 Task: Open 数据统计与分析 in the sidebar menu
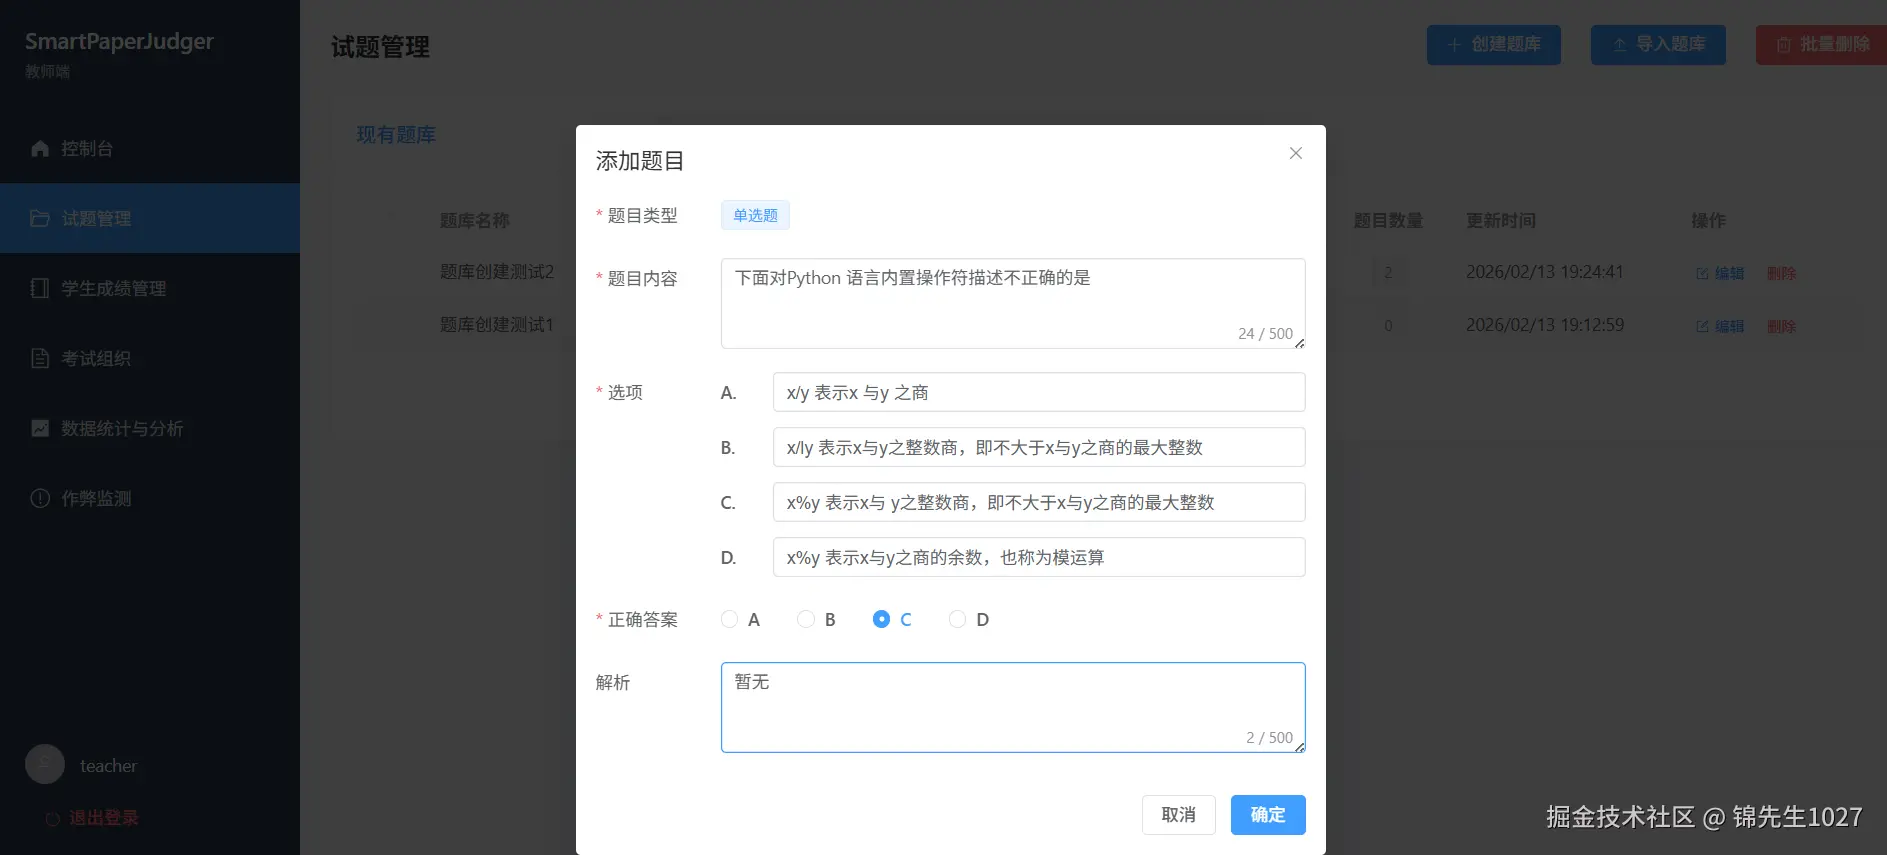click(x=150, y=428)
